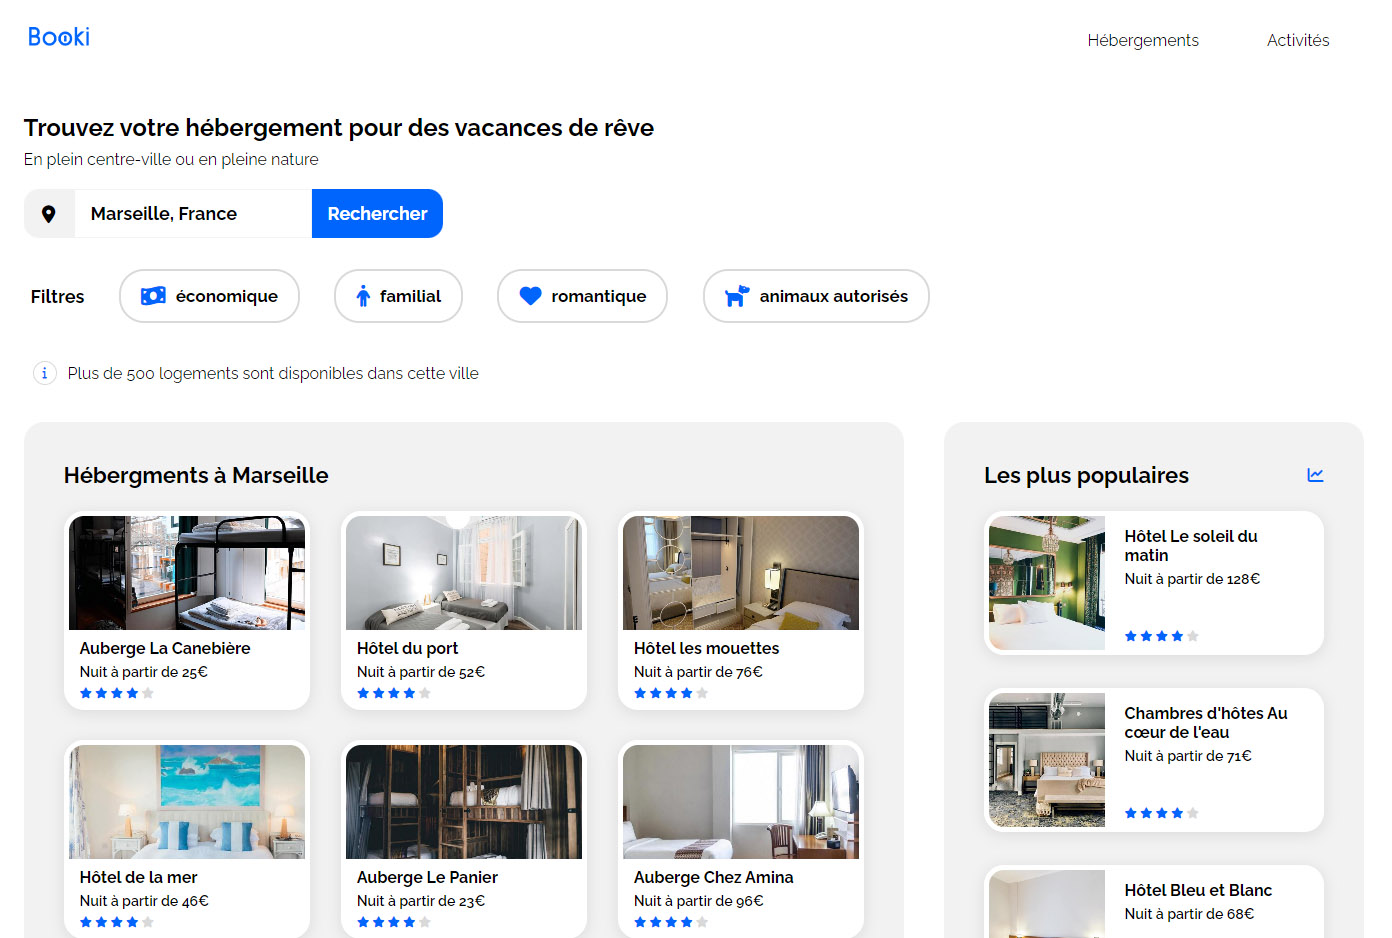Viewport: 1392px width, 938px height.
Task: Click 'Nuit à partir de 46€' text
Action: 144,901
